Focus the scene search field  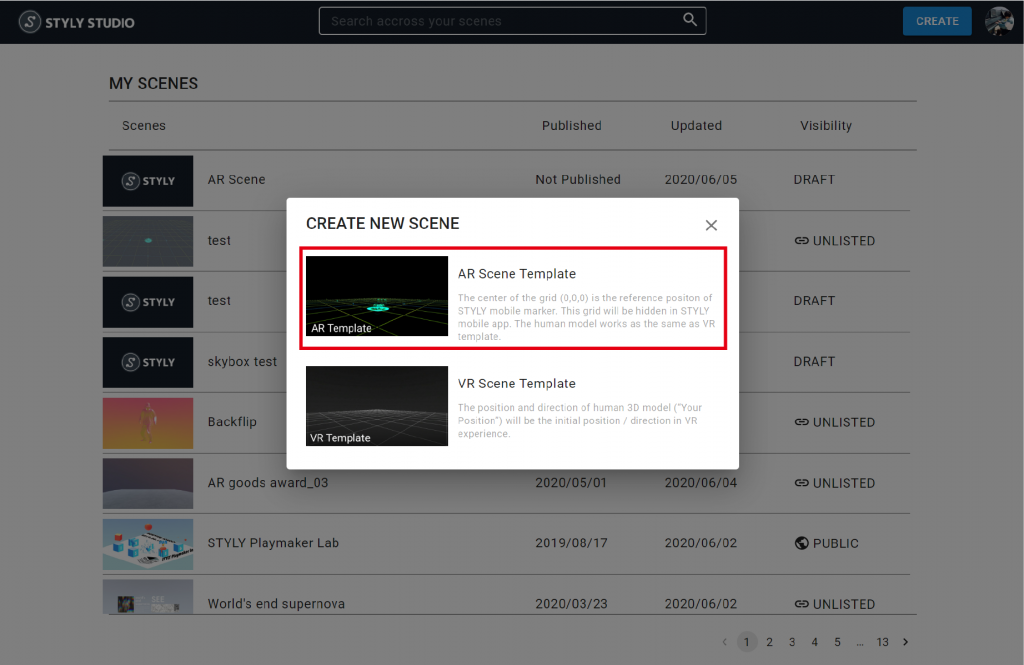point(512,21)
